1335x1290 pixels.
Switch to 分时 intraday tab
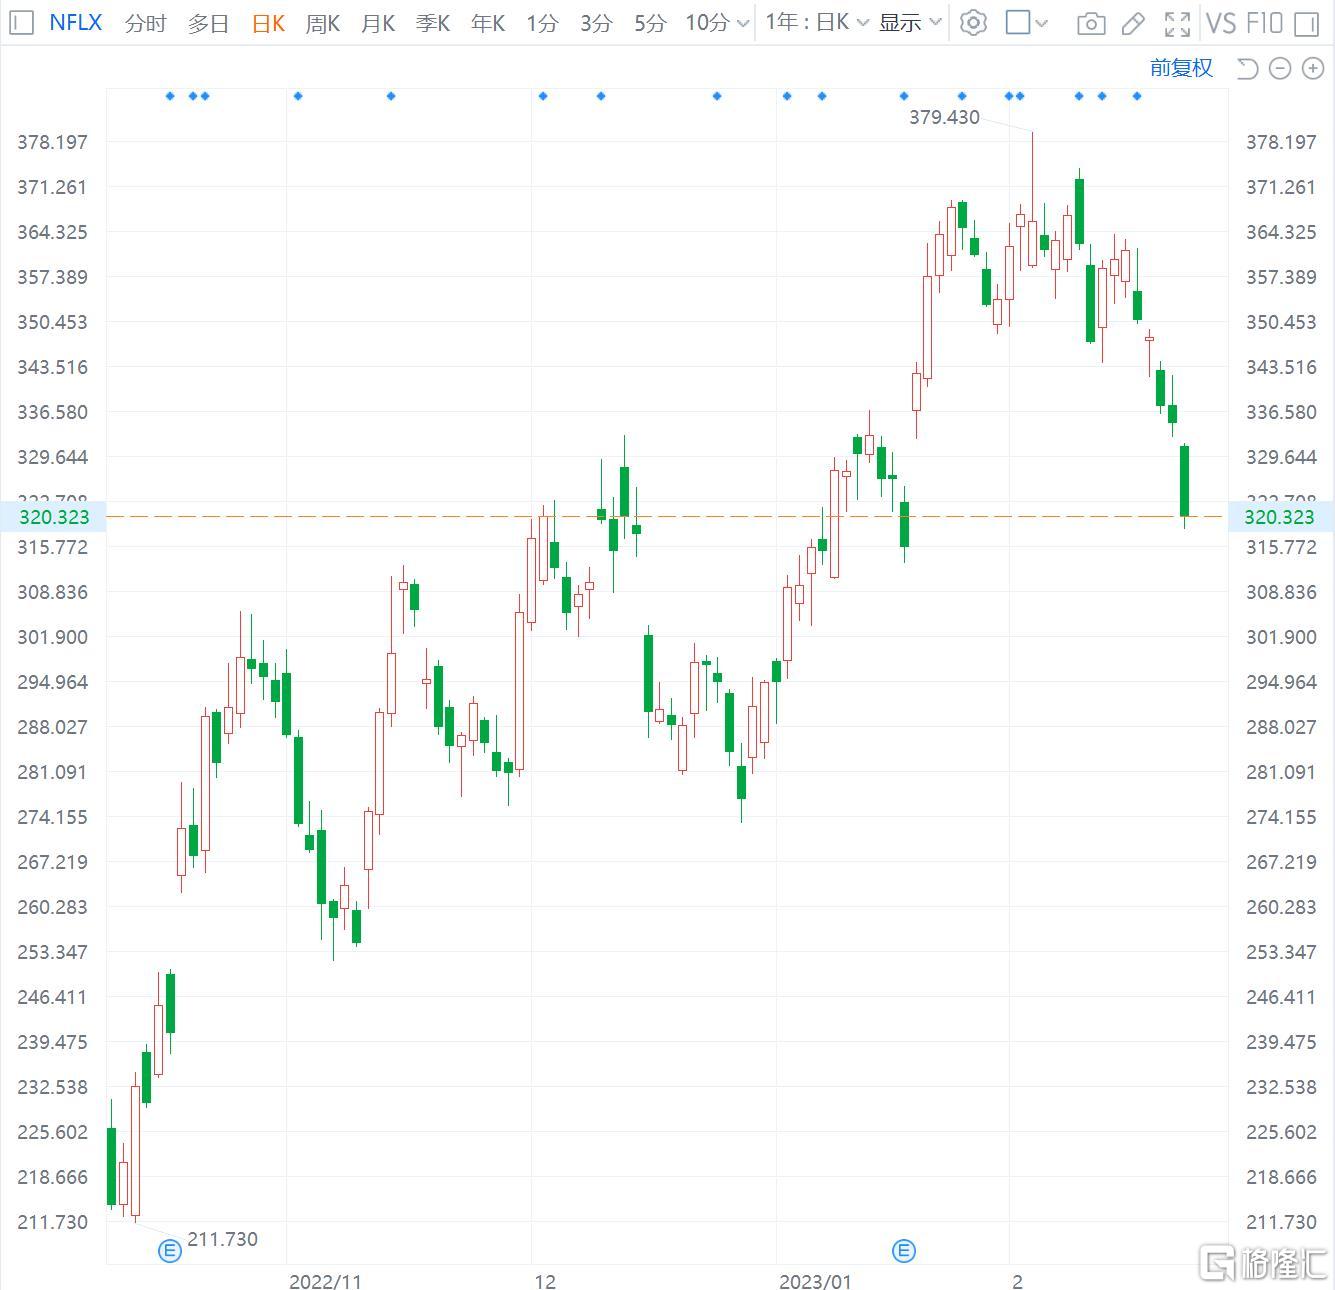pyautogui.click(x=145, y=22)
